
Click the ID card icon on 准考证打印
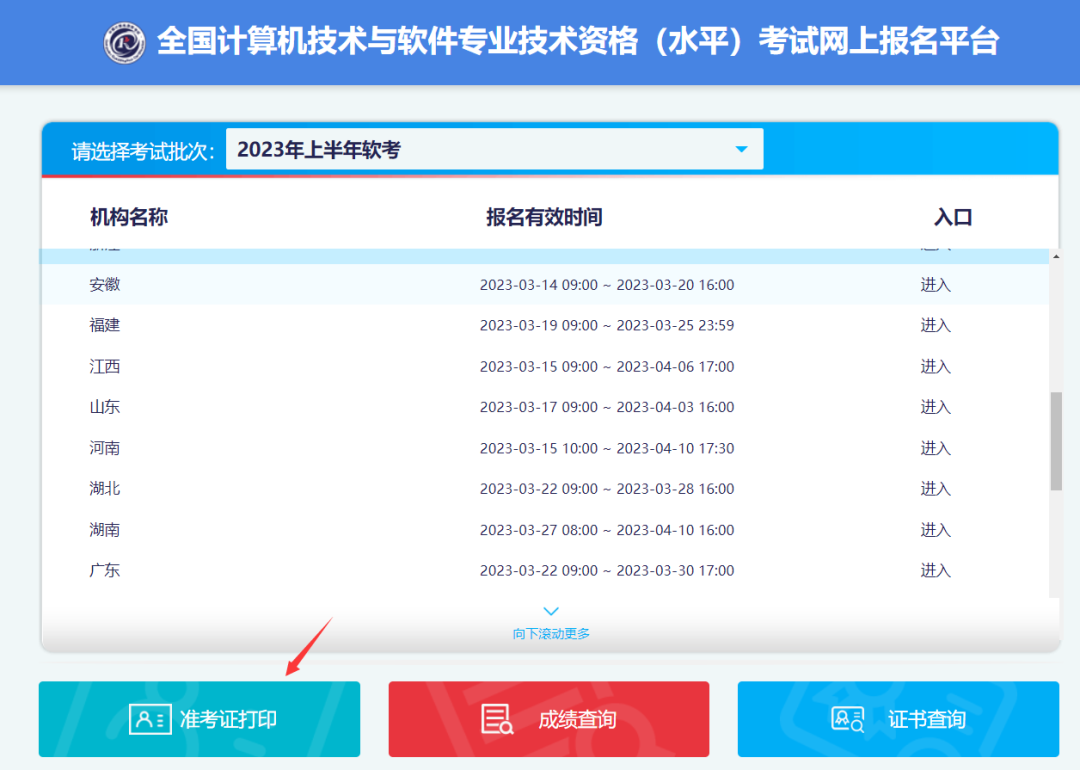[150, 720]
